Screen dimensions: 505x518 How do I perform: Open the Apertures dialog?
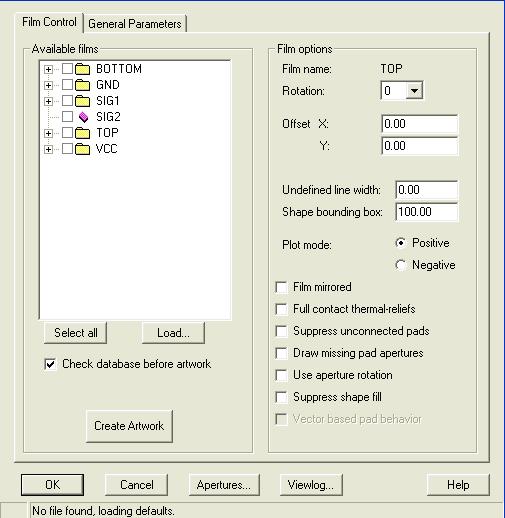tap(224, 485)
